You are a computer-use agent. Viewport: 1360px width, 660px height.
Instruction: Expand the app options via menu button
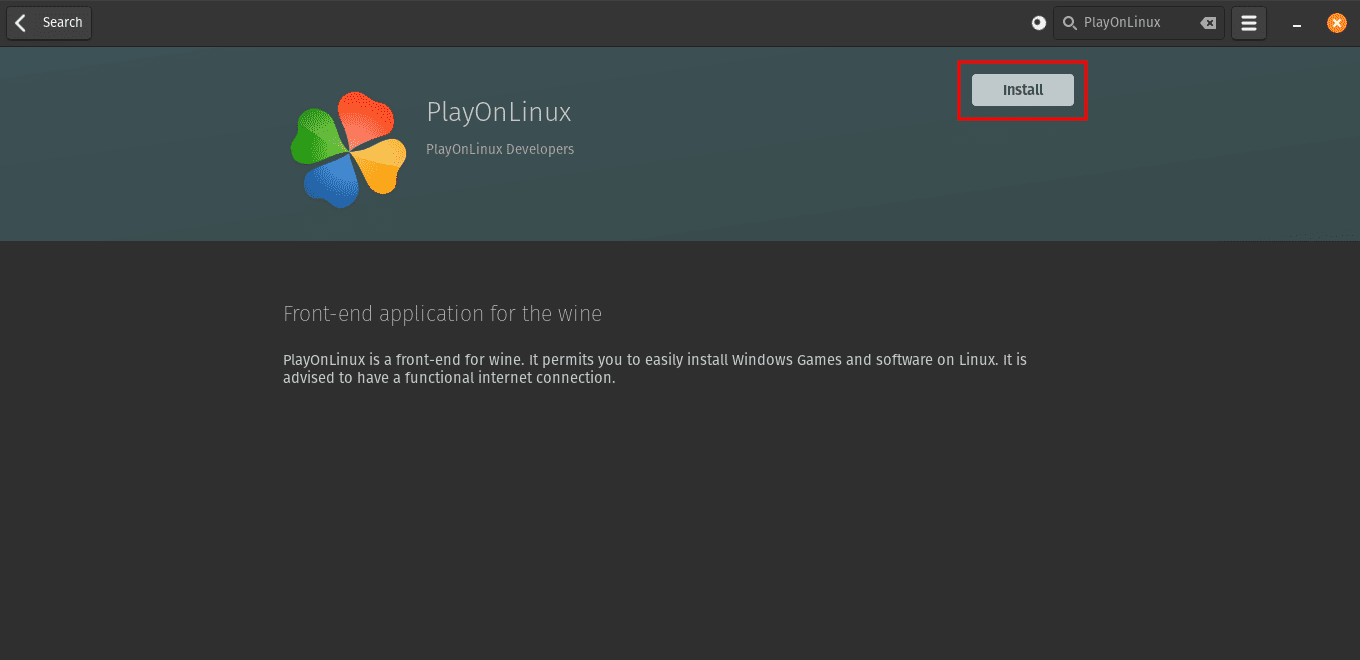[x=1248, y=22]
